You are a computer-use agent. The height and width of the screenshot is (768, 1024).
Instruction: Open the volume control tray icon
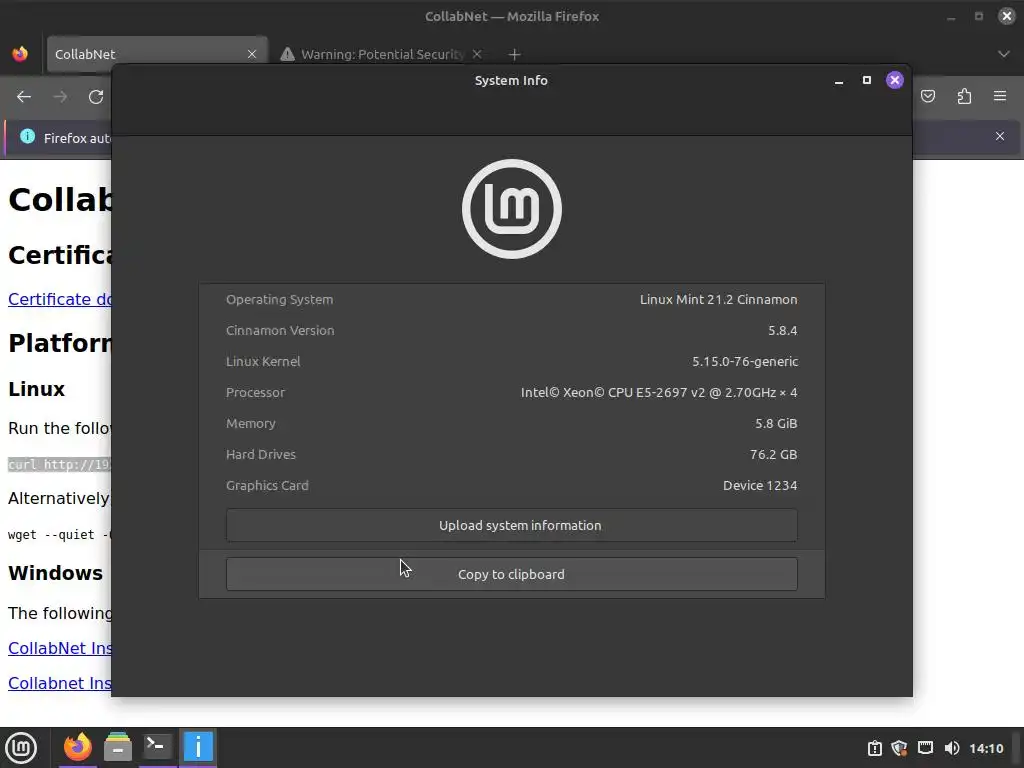point(952,748)
